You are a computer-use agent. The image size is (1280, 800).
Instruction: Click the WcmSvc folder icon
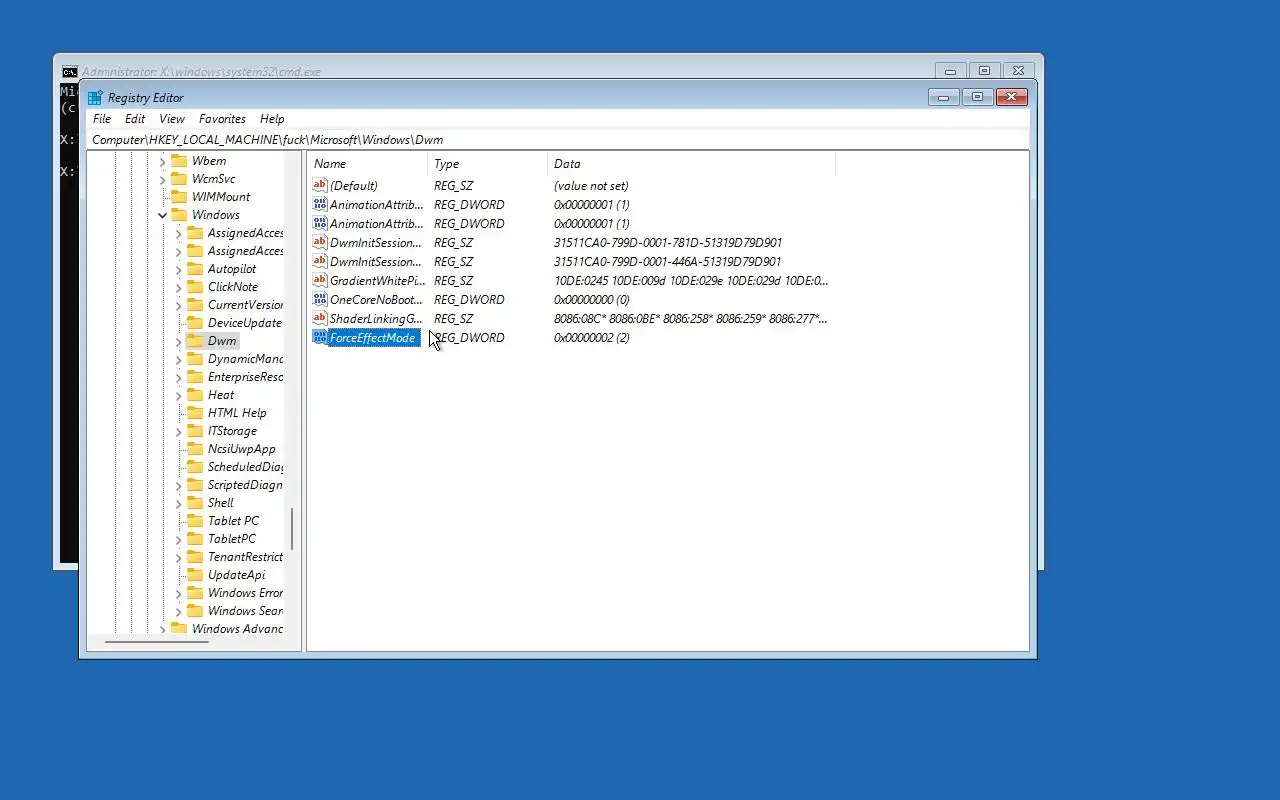point(179,179)
